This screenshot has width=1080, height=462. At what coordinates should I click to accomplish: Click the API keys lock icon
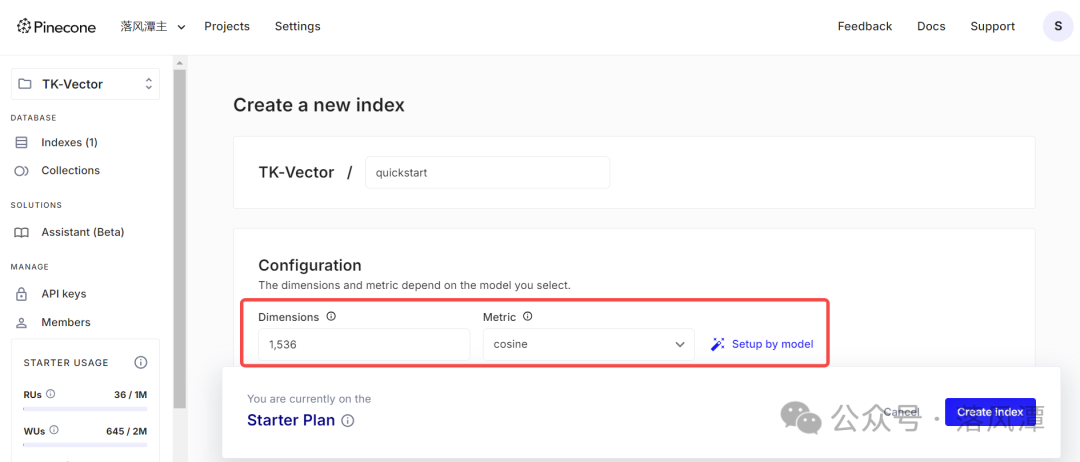pyautogui.click(x=21, y=294)
